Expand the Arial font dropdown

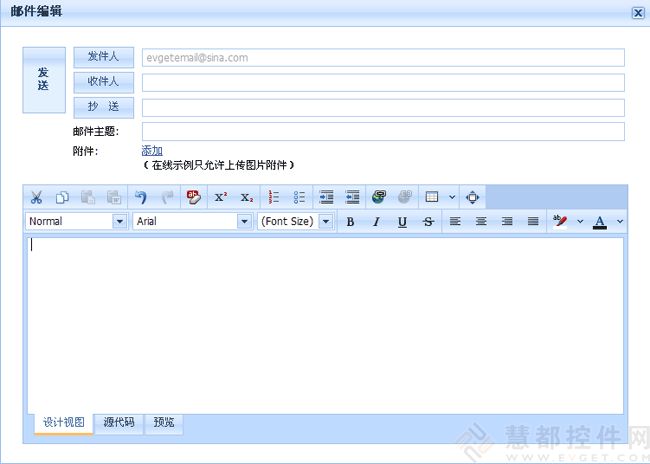[x=244, y=222]
